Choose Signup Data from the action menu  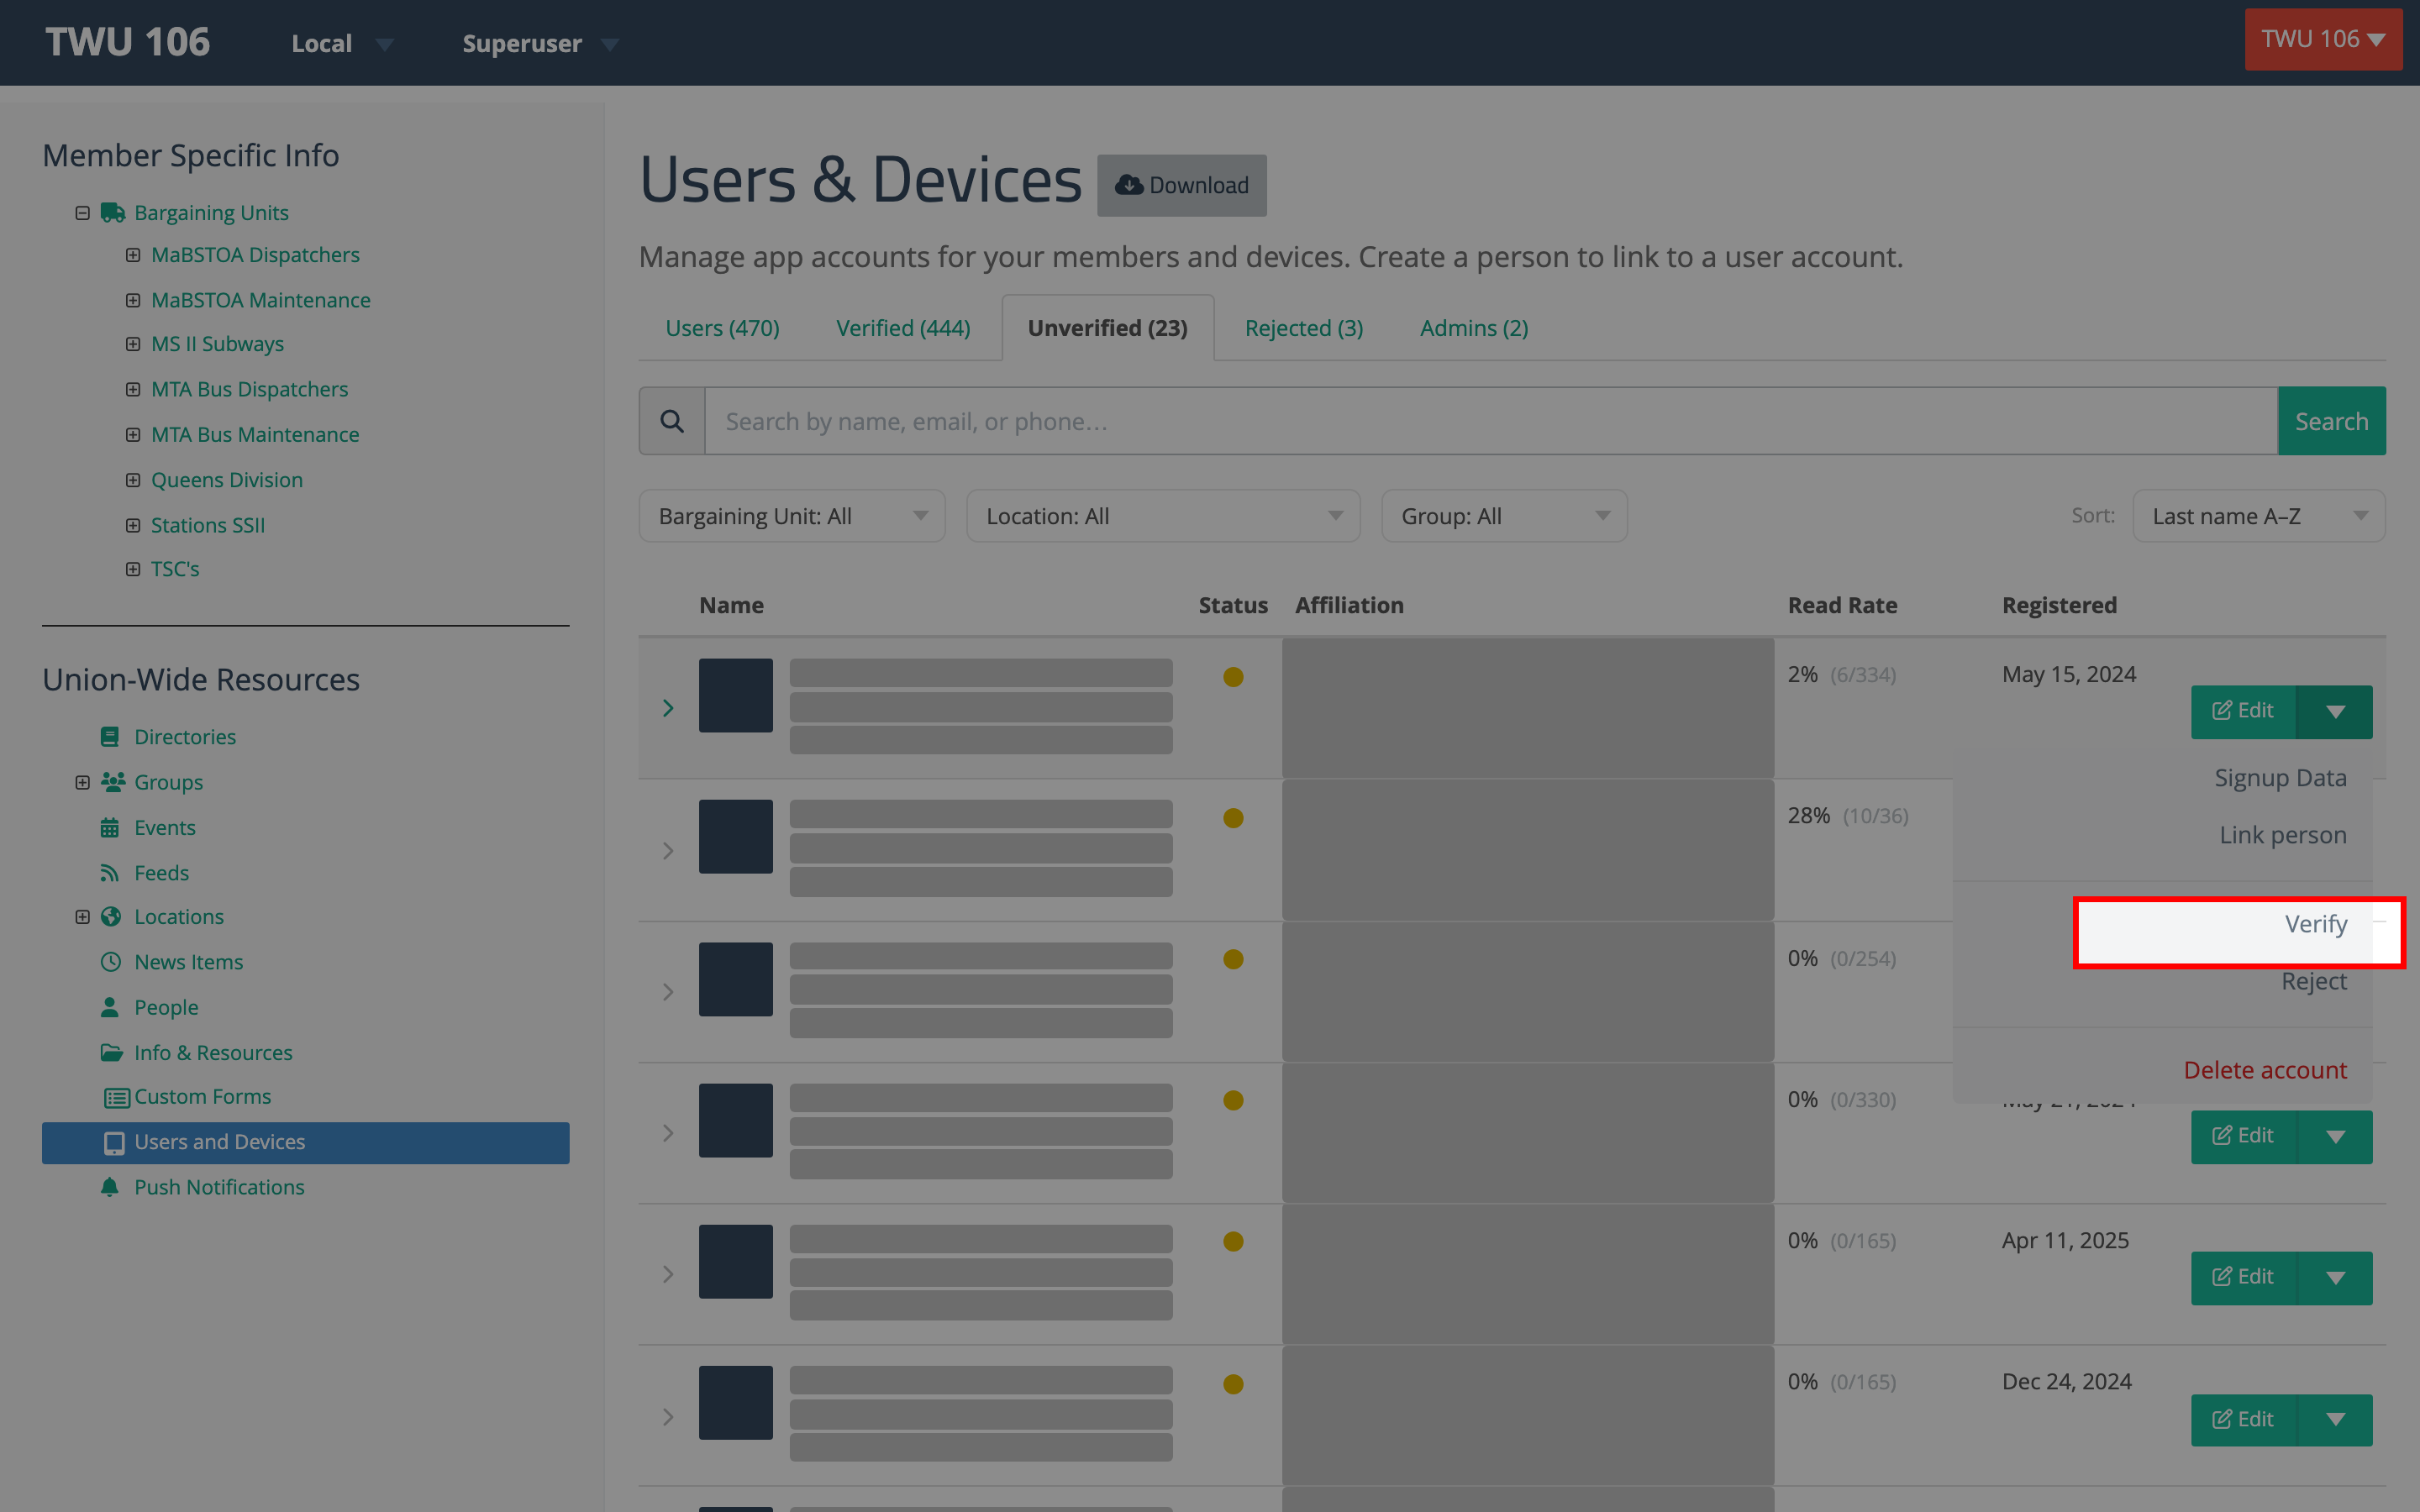tap(2280, 778)
